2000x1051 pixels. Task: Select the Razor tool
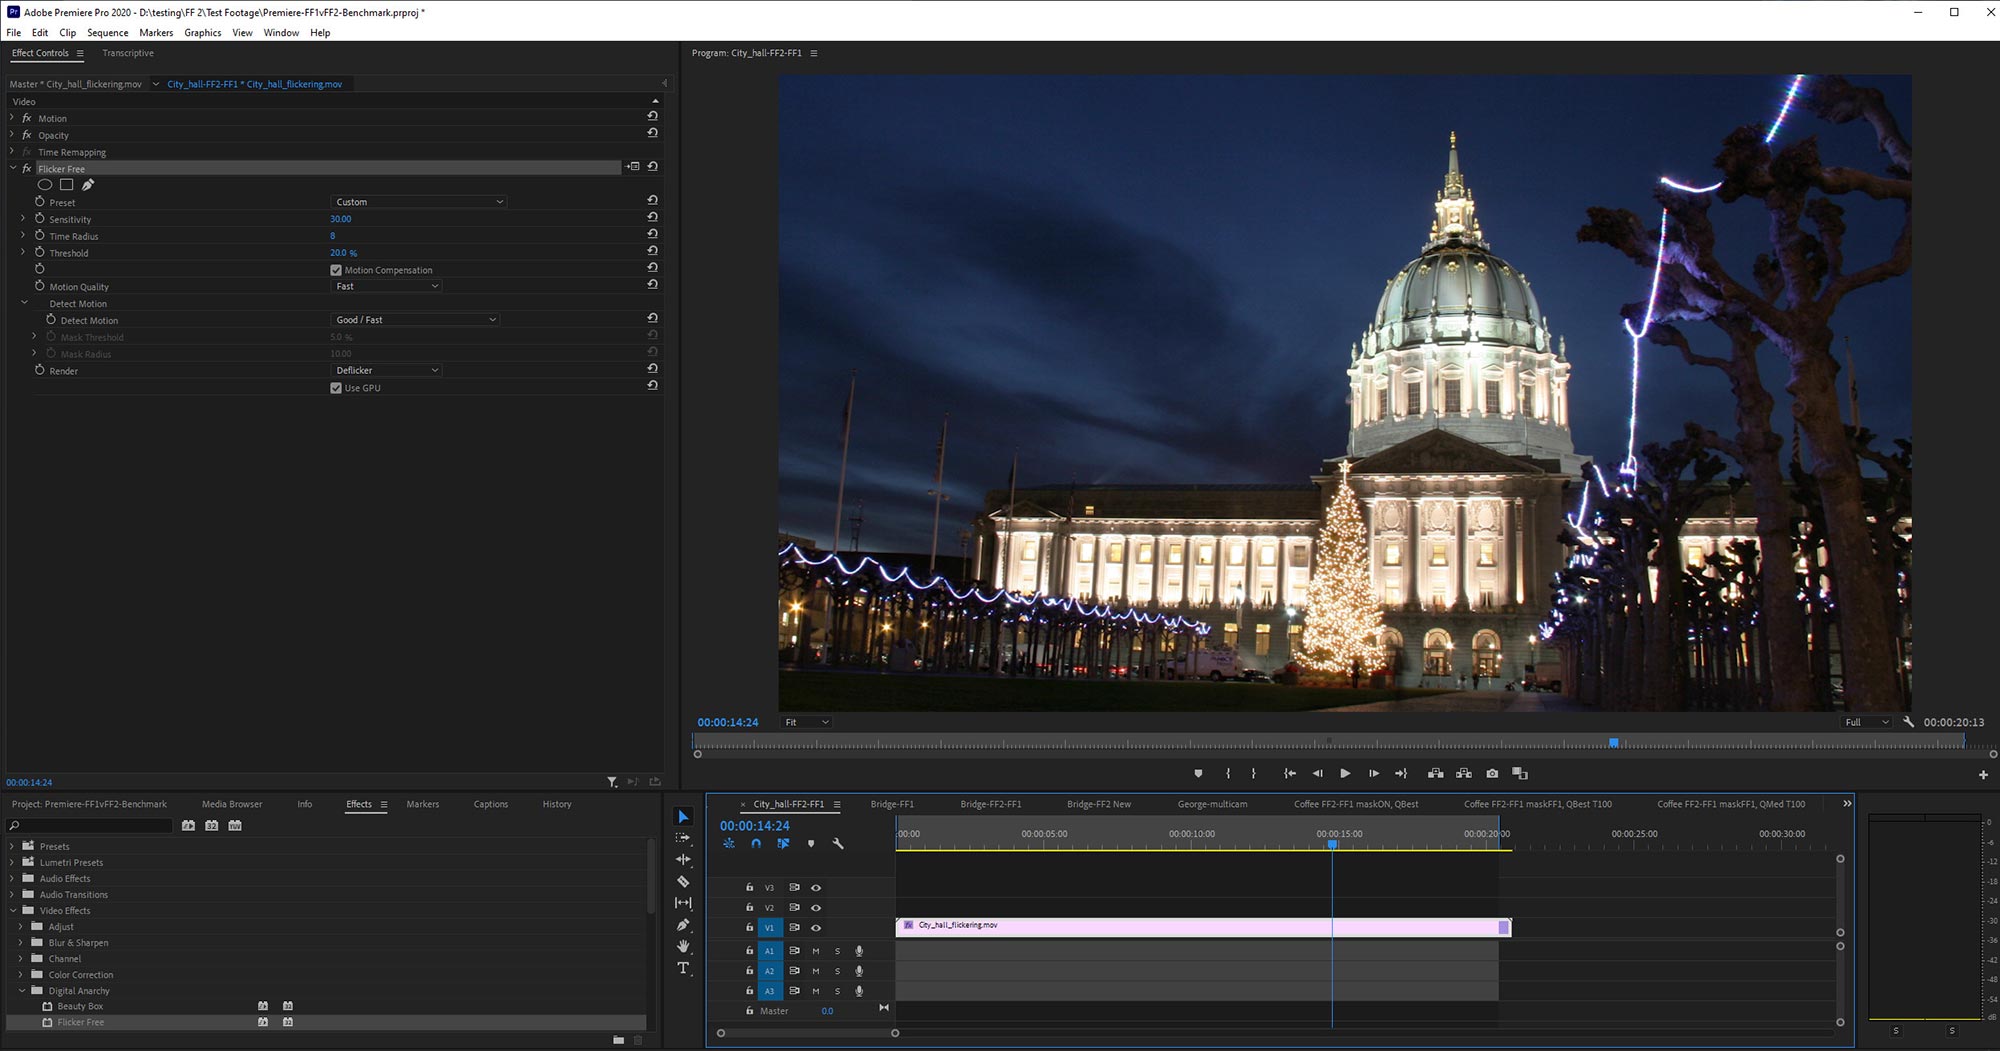[683, 881]
